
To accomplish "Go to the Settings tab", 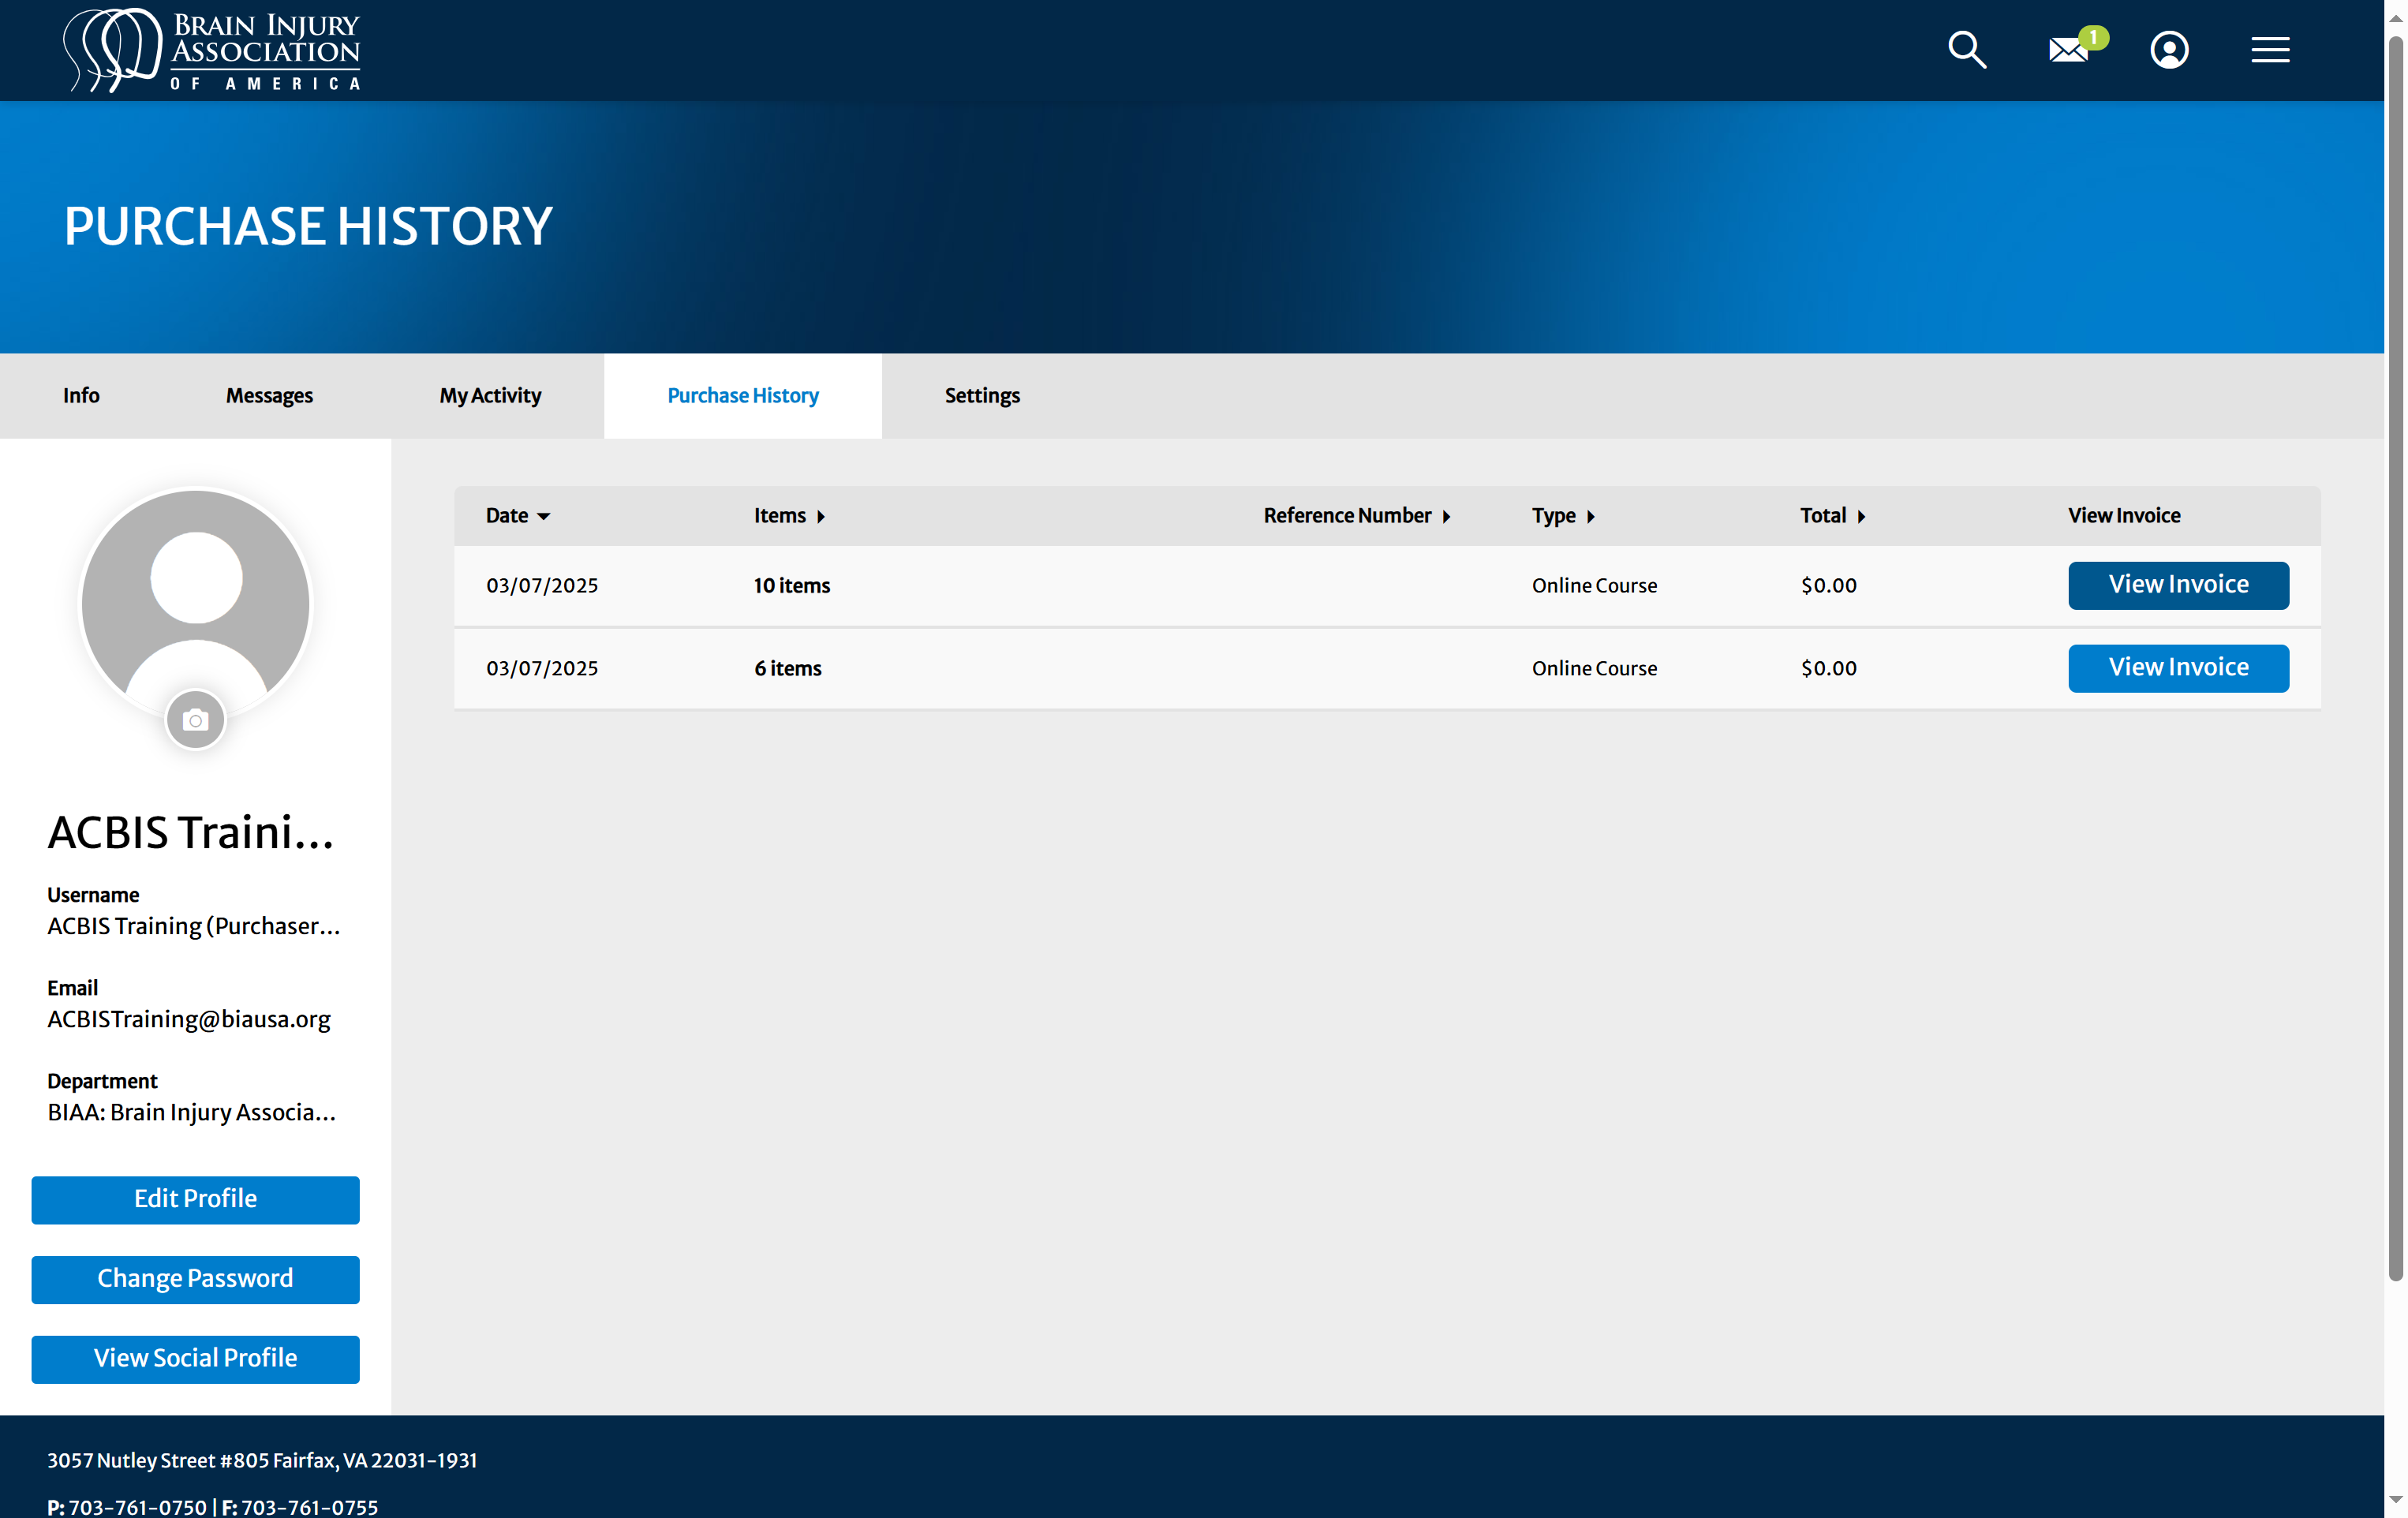I will [982, 395].
